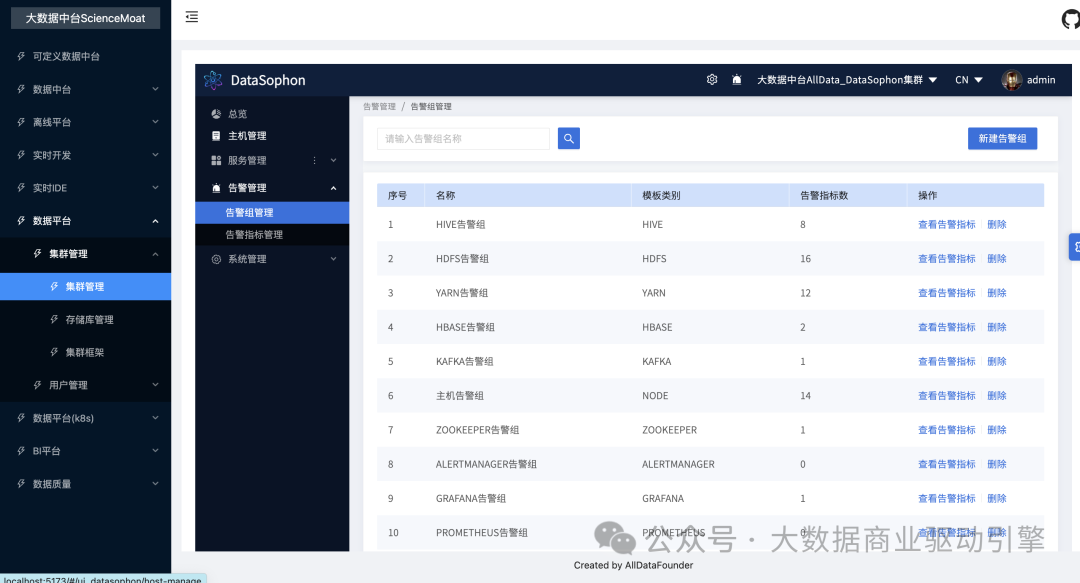Click the blue floating tab on right edge
Image resolution: width=1080 pixels, height=583 pixels.
(1075, 246)
